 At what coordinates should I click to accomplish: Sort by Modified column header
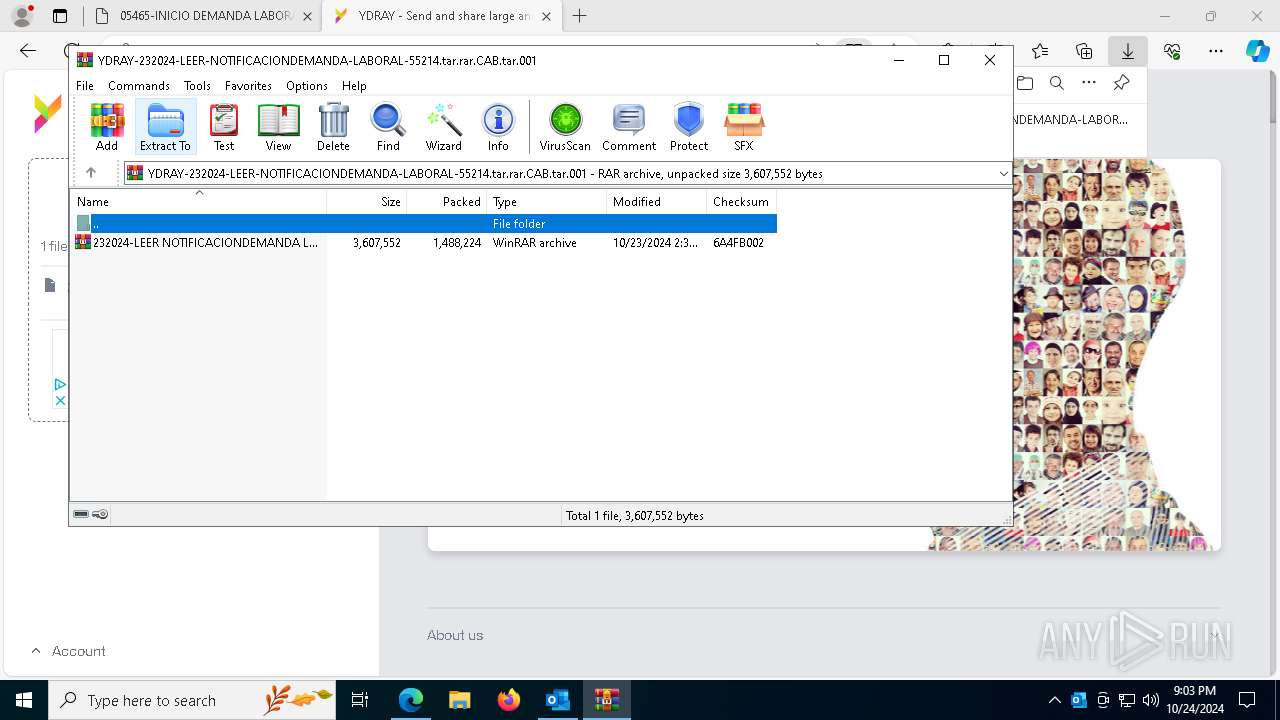tap(657, 202)
